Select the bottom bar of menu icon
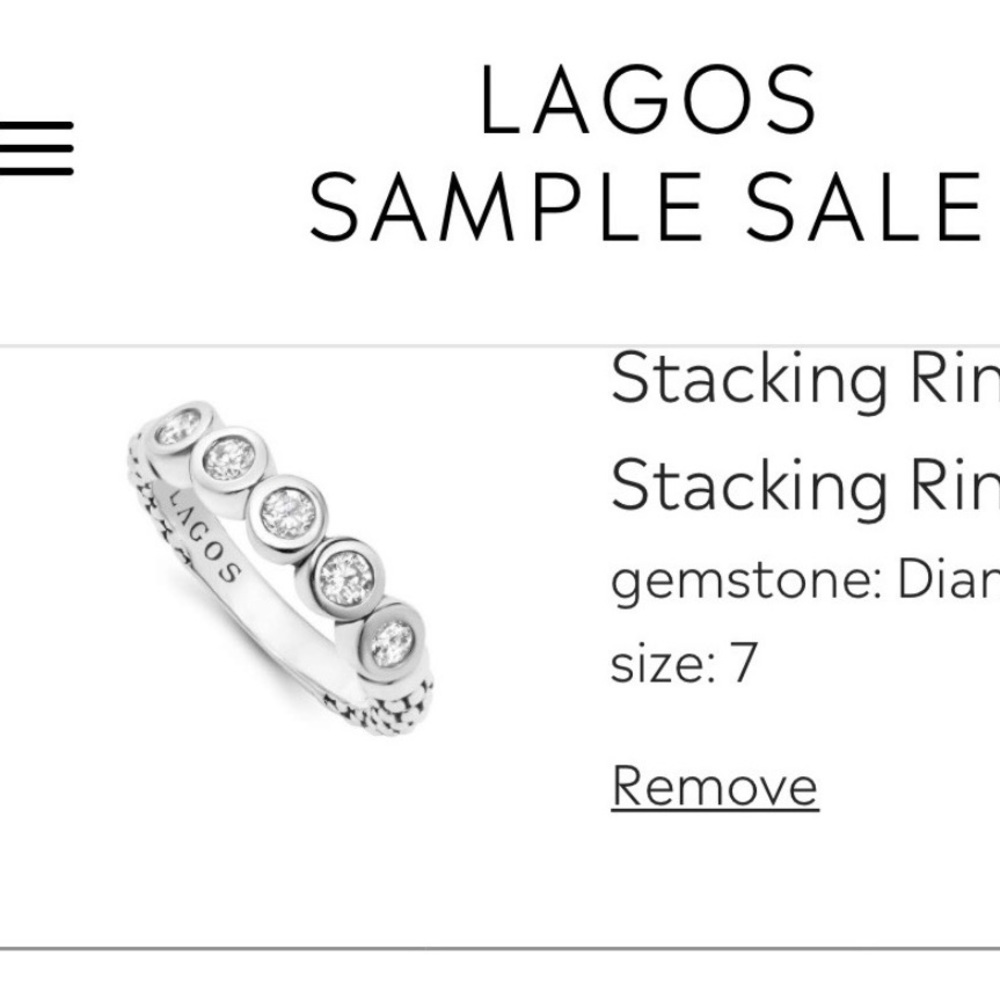 click(x=38, y=173)
